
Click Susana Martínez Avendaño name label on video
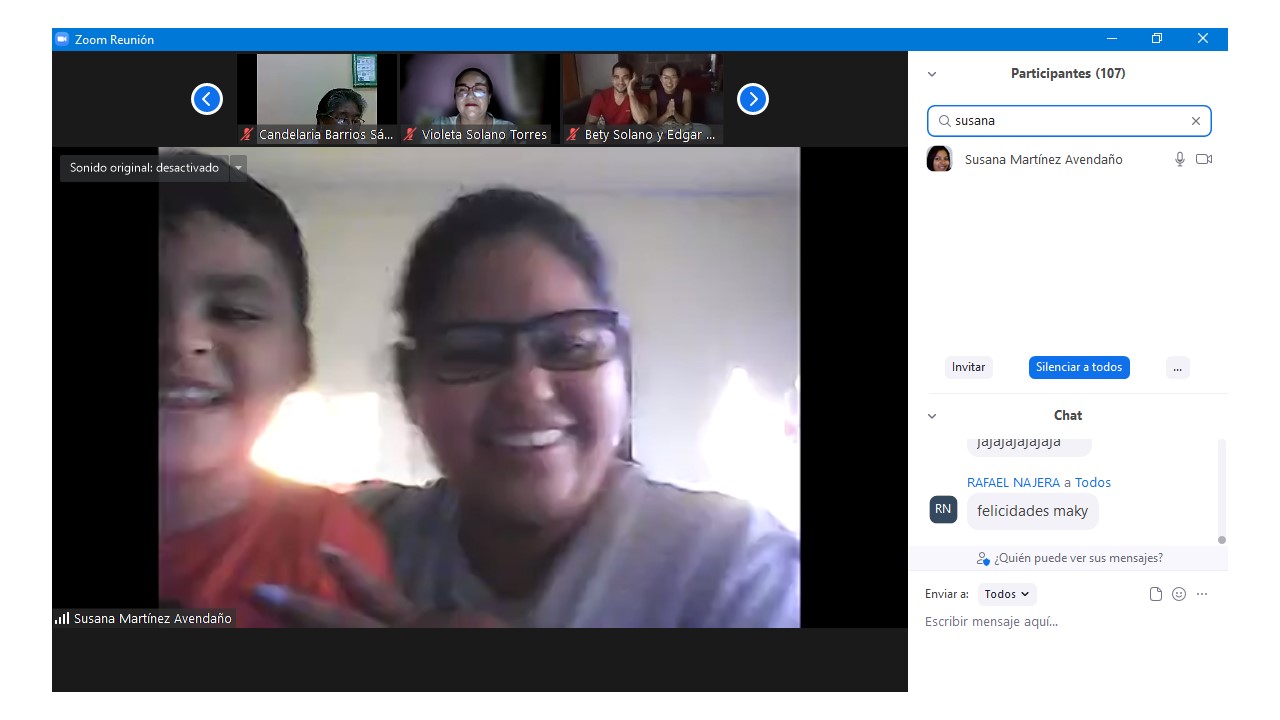point(153,619)
